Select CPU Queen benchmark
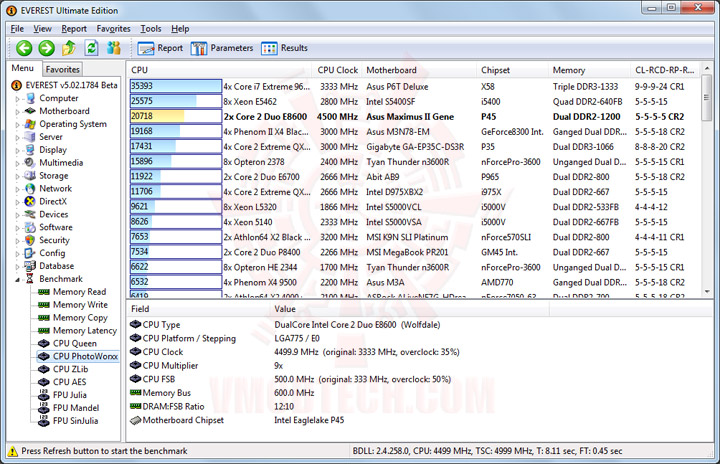 [75, 343]
